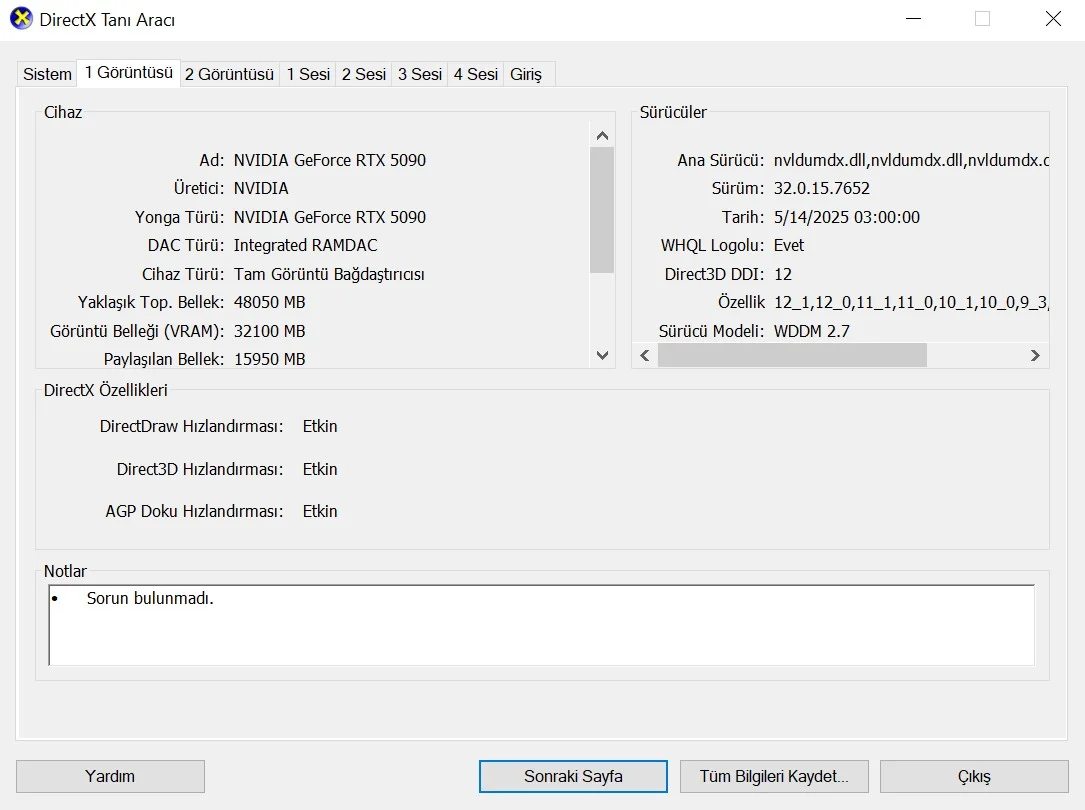Click the Üretici value NVIDIA
This screenshot has width=1085, height=810.
[x=261, y=188]
